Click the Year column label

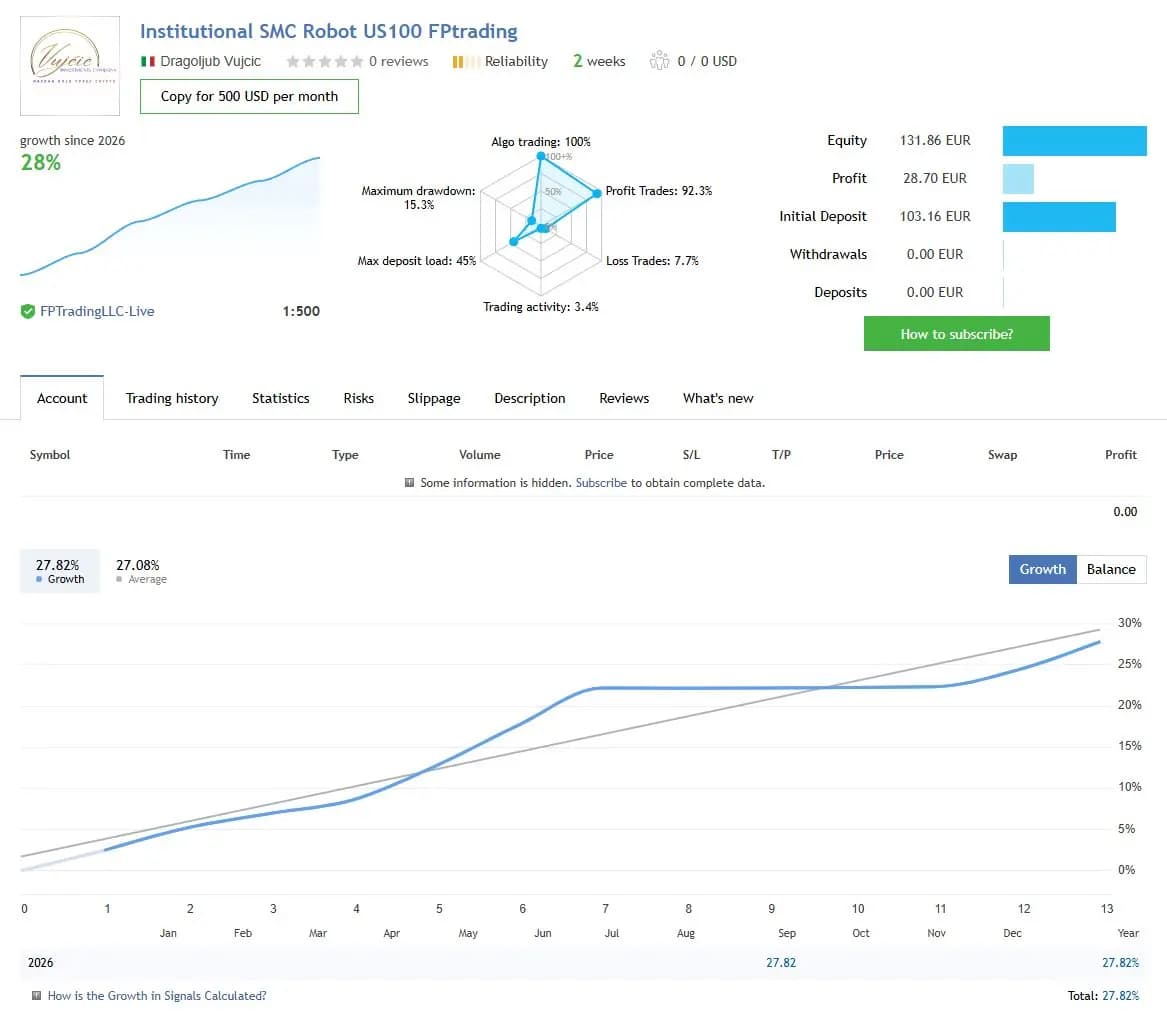click(x=1128, y=933)
